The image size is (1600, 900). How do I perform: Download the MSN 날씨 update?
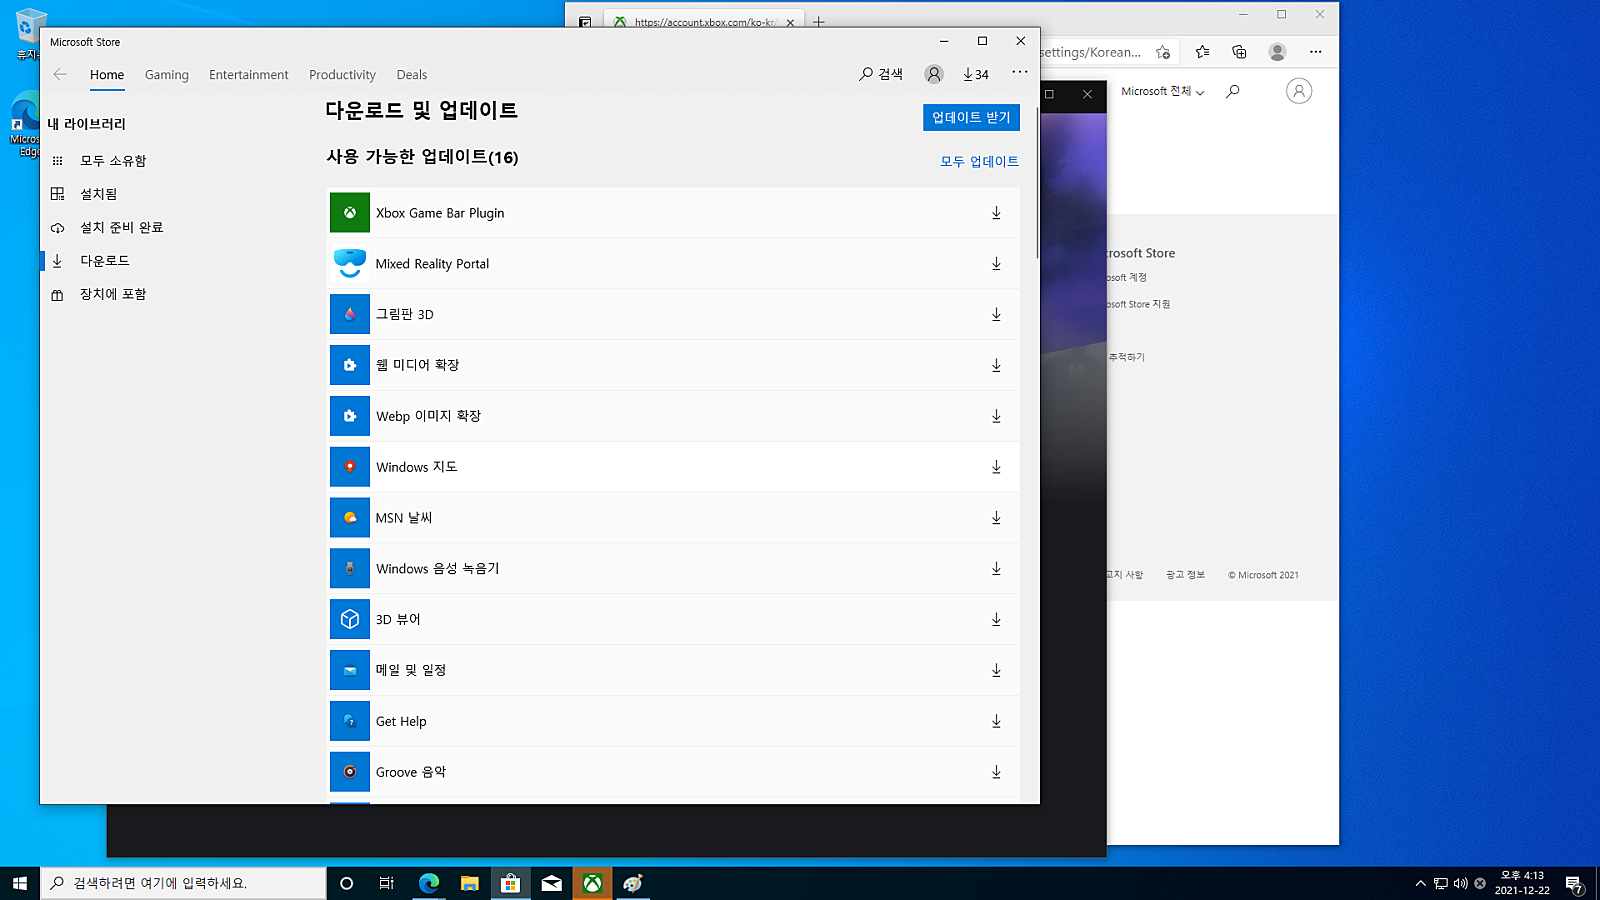pyautogui.click(x=996, y=518)
